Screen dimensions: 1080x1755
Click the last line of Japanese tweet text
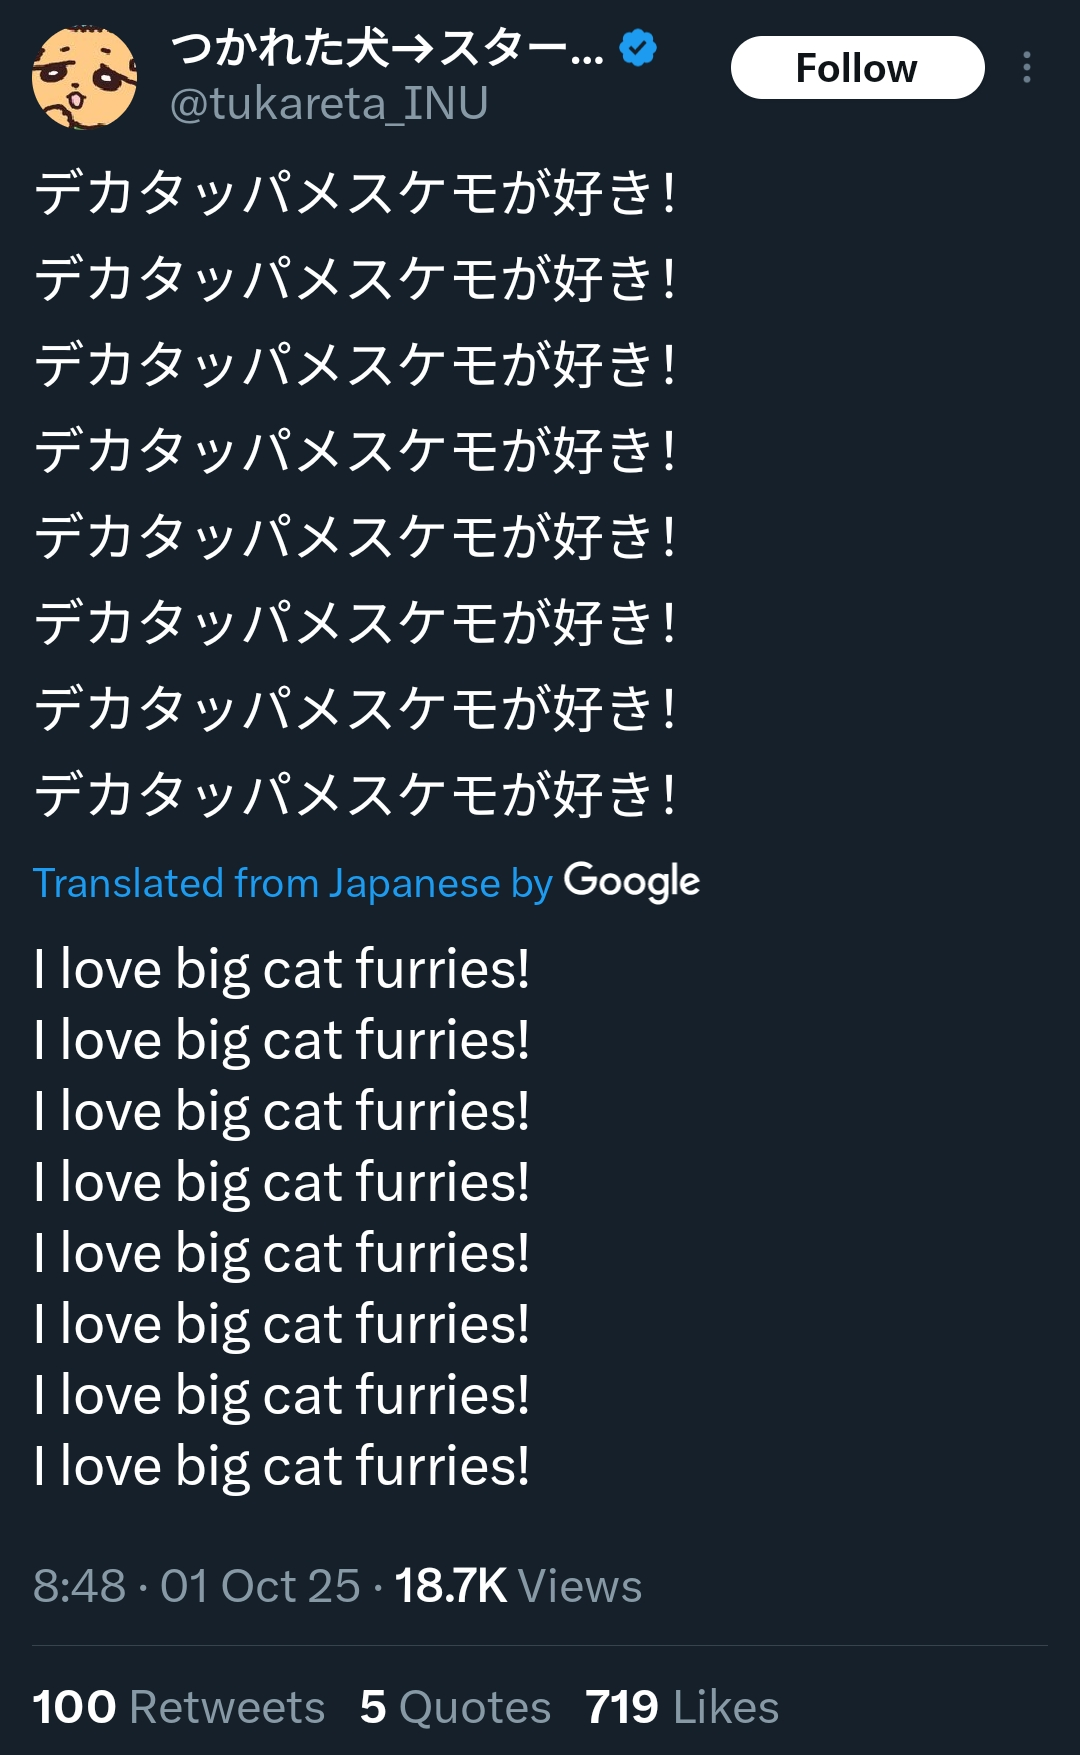355,795
